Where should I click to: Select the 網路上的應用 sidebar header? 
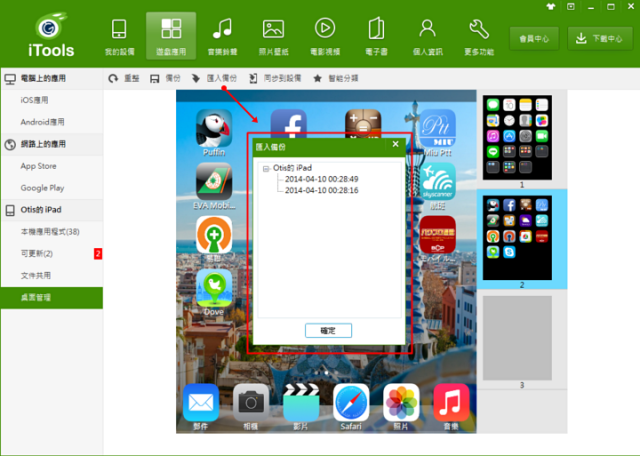pos(52,144)
